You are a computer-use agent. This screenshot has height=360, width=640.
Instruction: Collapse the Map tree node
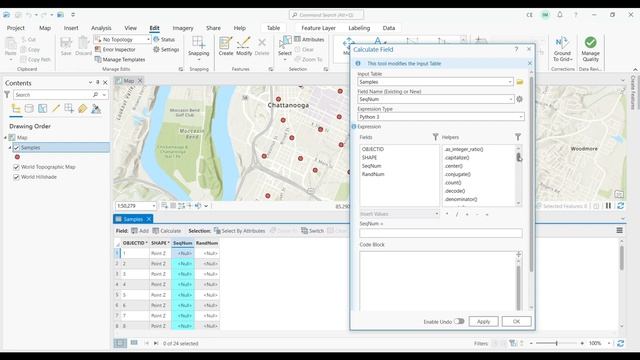tap(5, 138)
